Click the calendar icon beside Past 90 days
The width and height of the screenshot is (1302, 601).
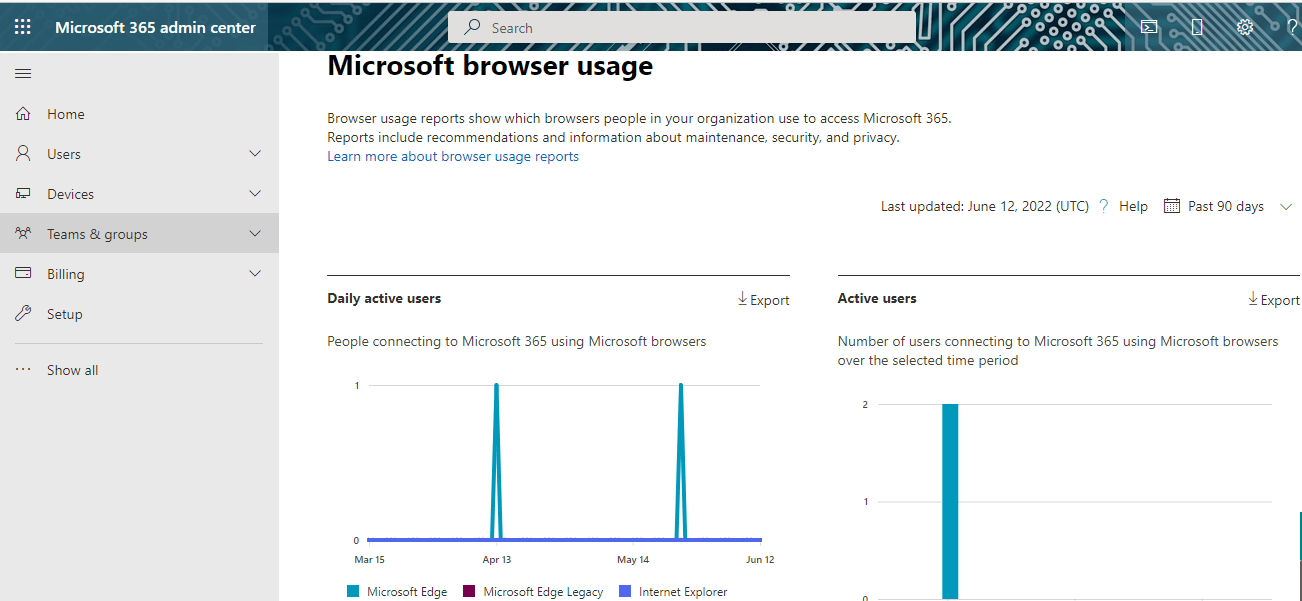(1170, 206)
